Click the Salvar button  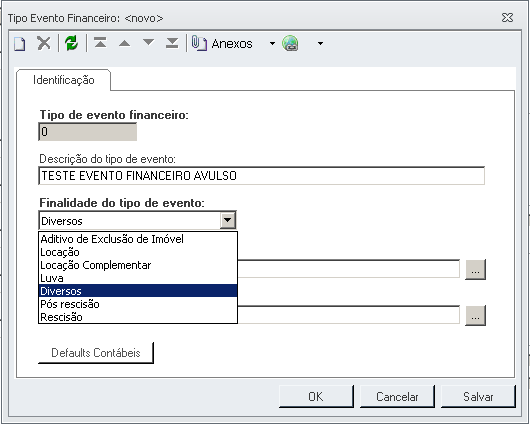(x=478, y=397)
